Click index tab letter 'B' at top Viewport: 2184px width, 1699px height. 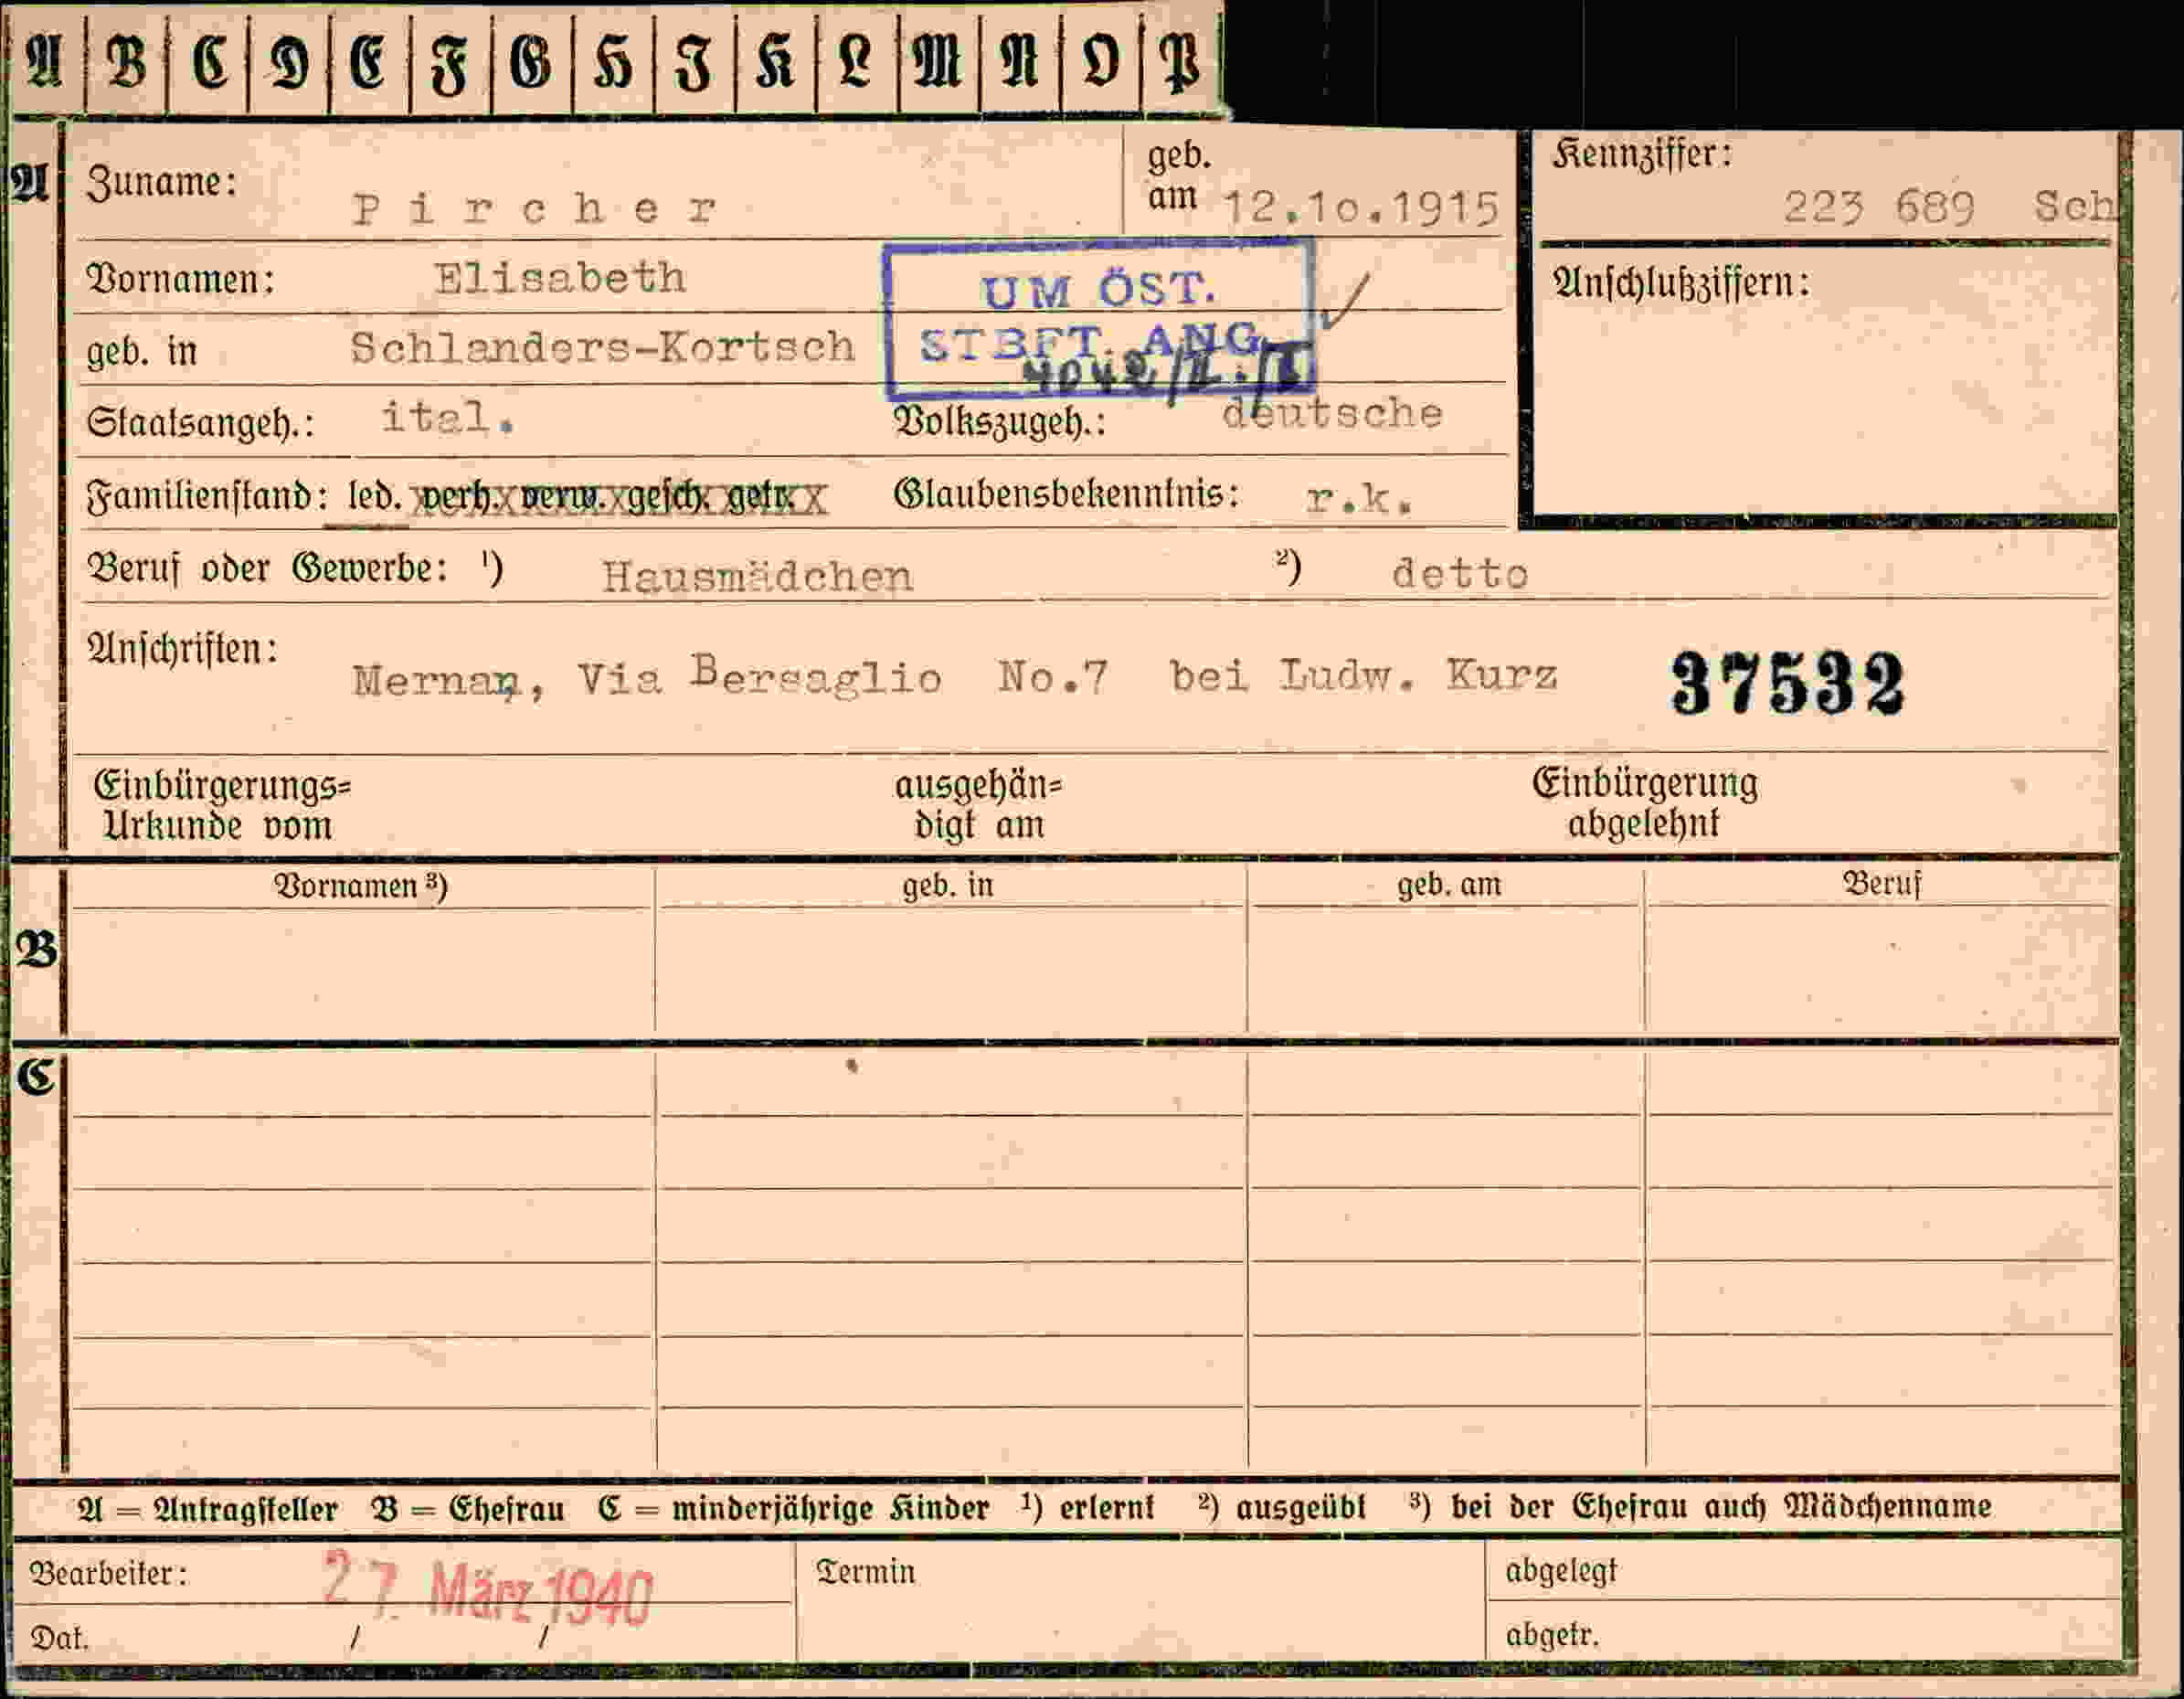pyautogui.click(x=126, y=61)
